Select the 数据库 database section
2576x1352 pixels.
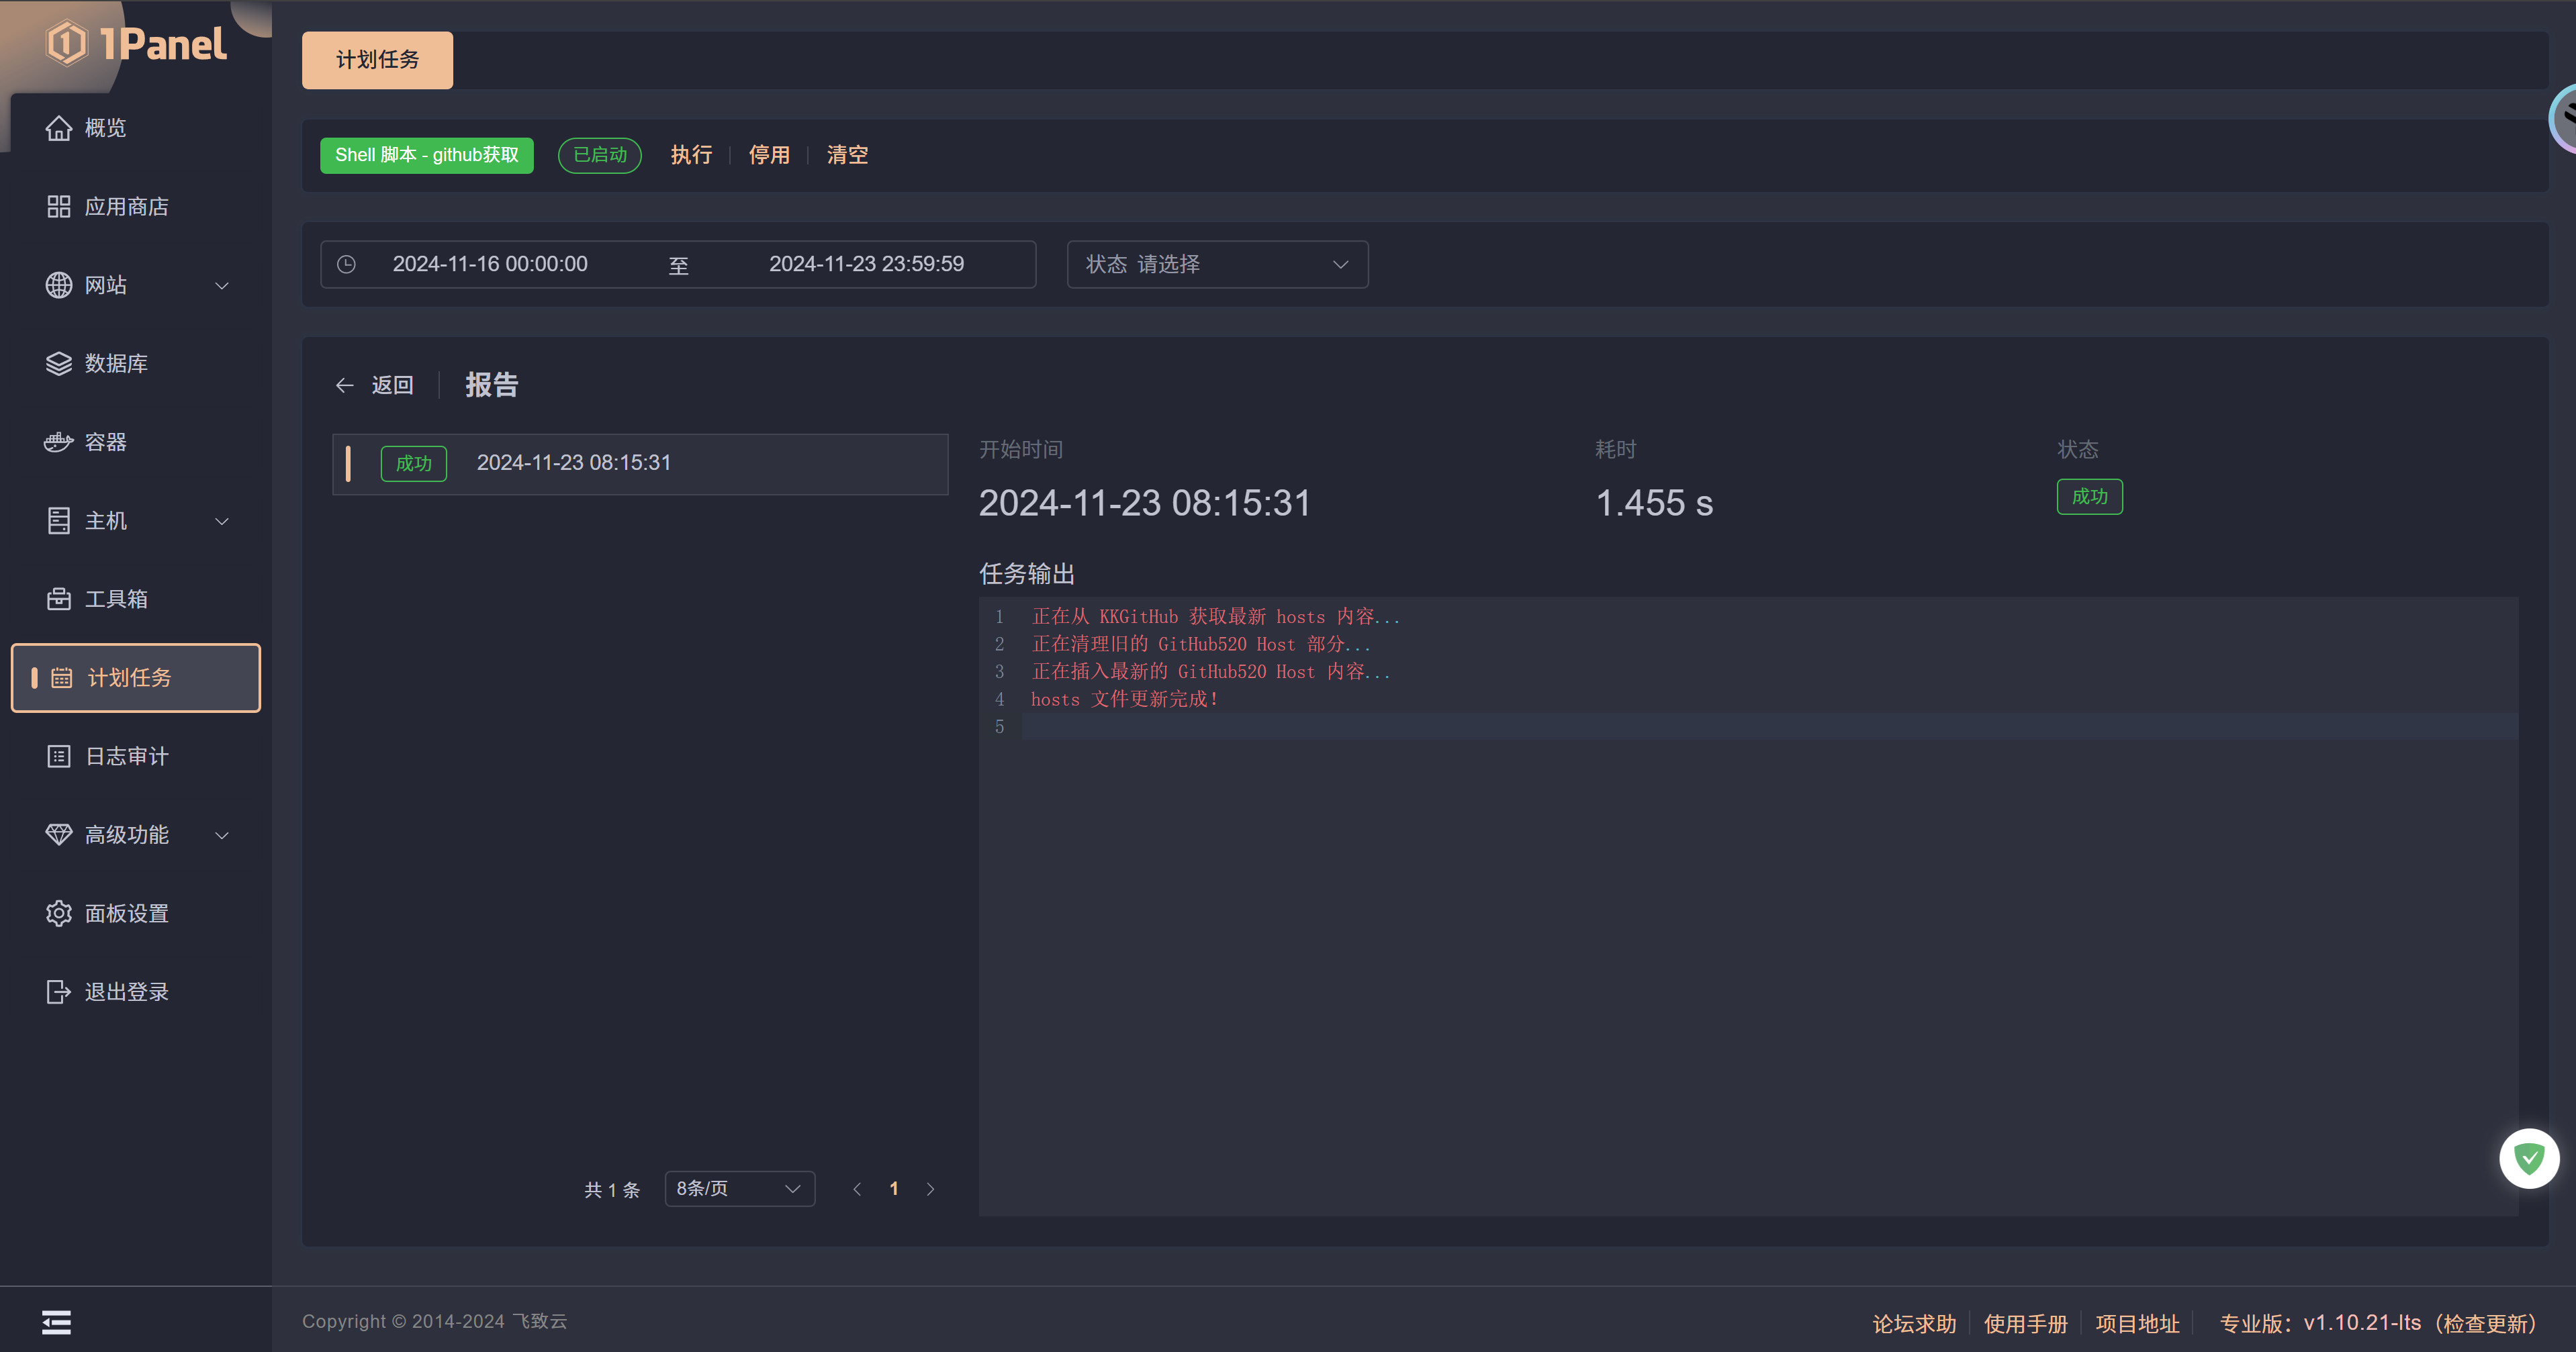(x=118, y=363)
